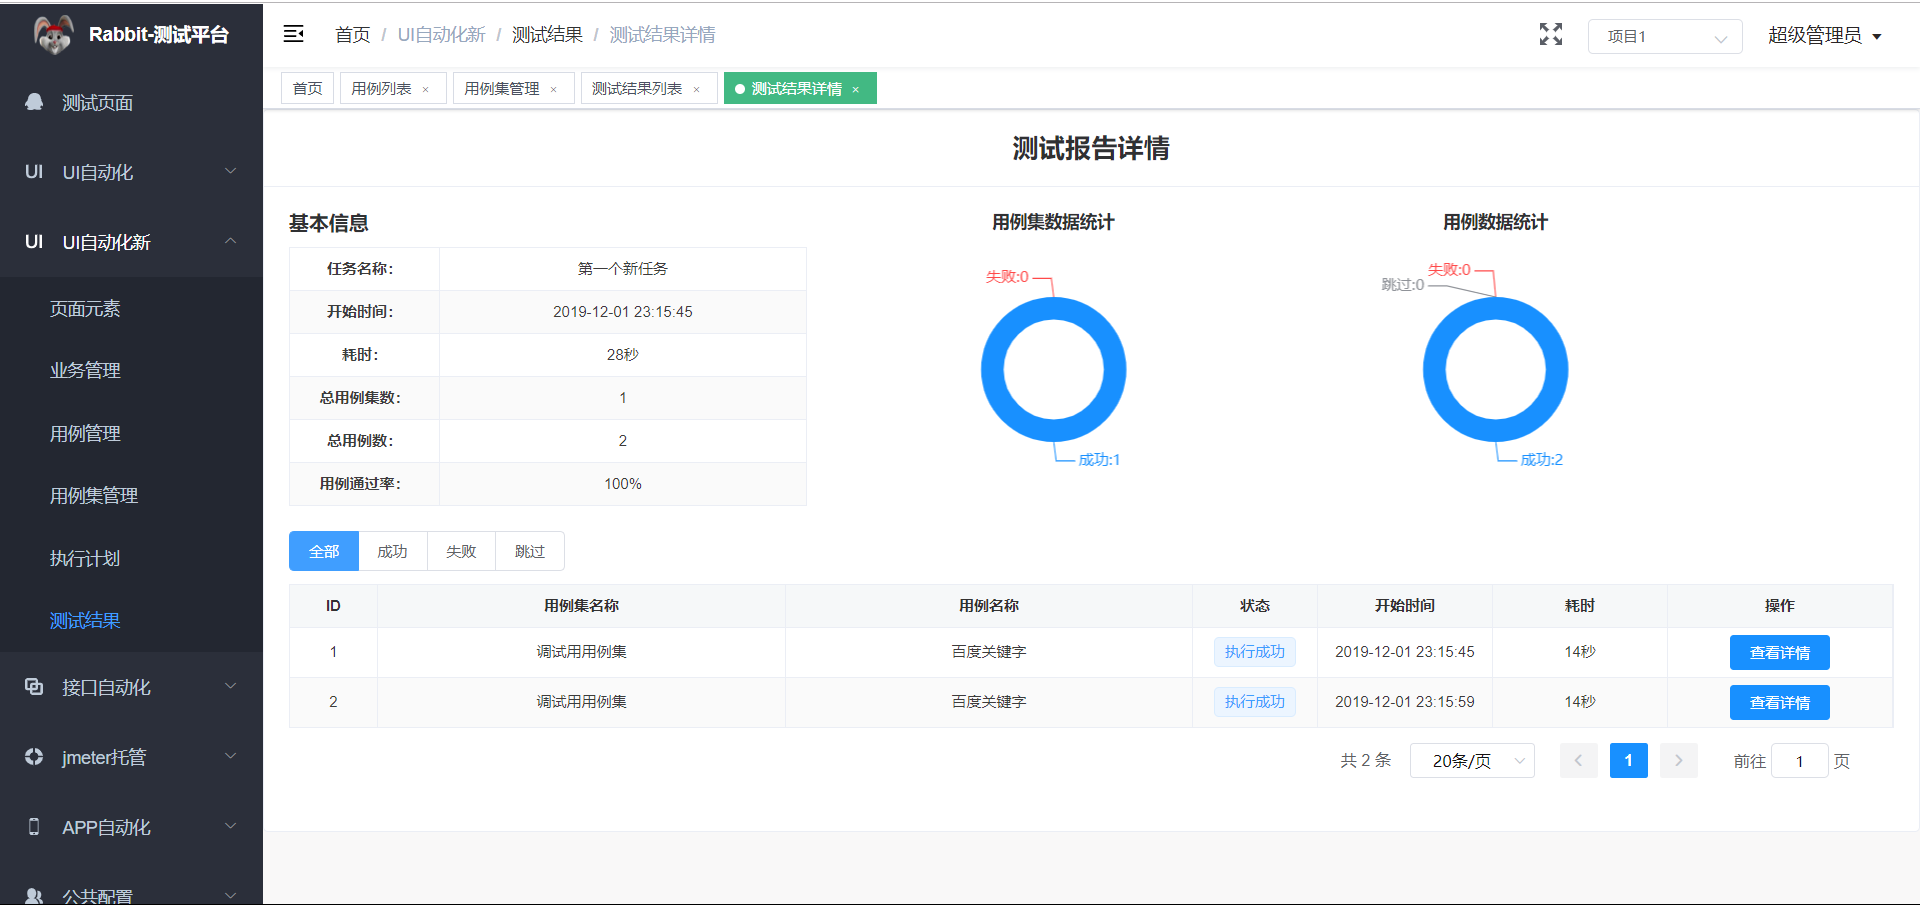Switch to the 成功 filter tab

[392, 551]
